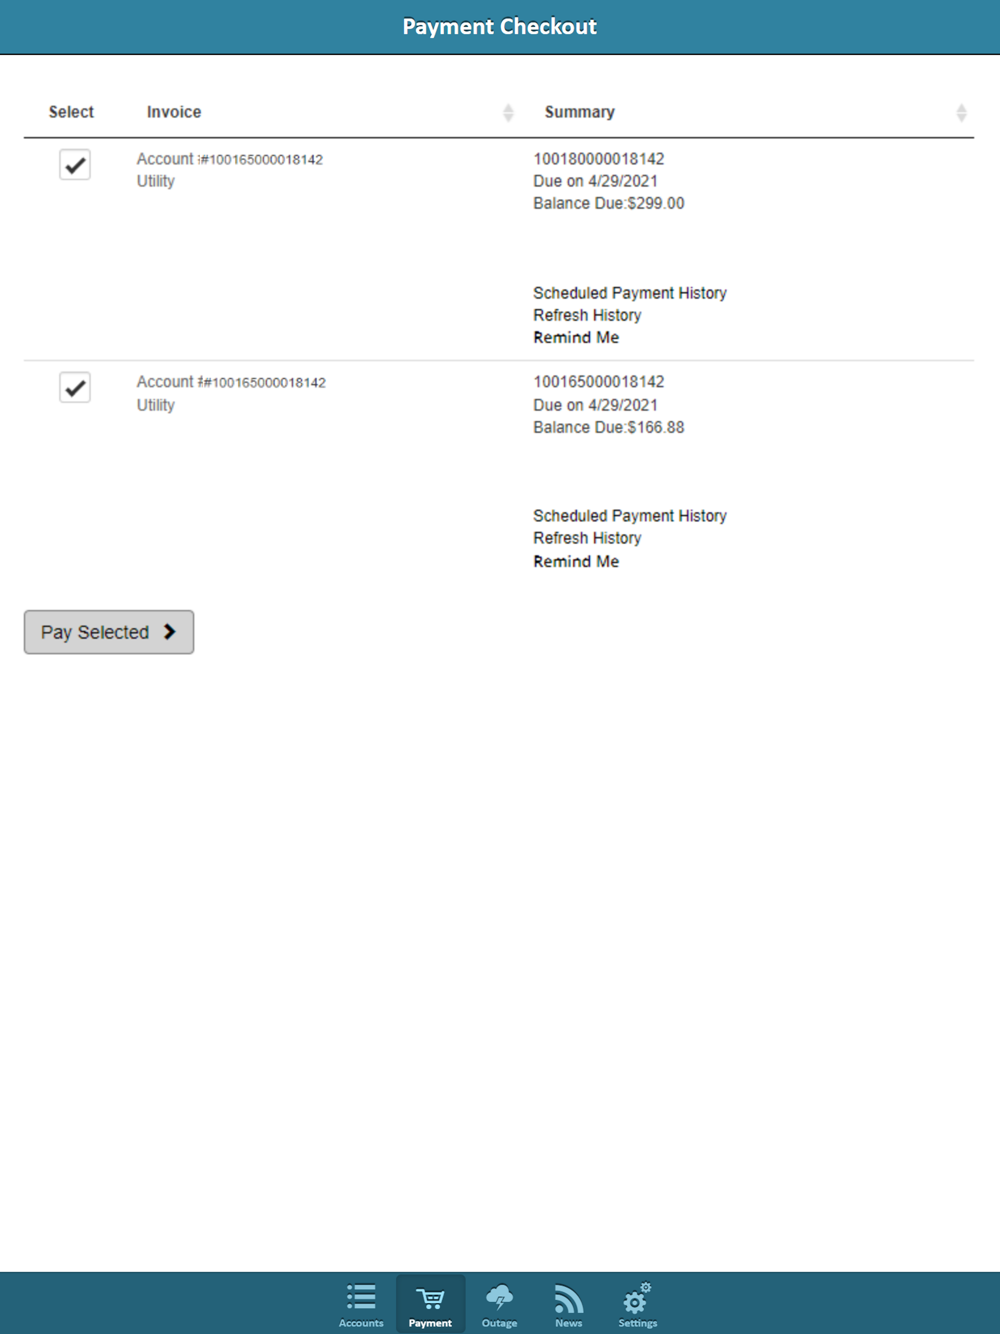
Task: Click the arrow icon in Pay Selected
Action: tap(169, 632)
